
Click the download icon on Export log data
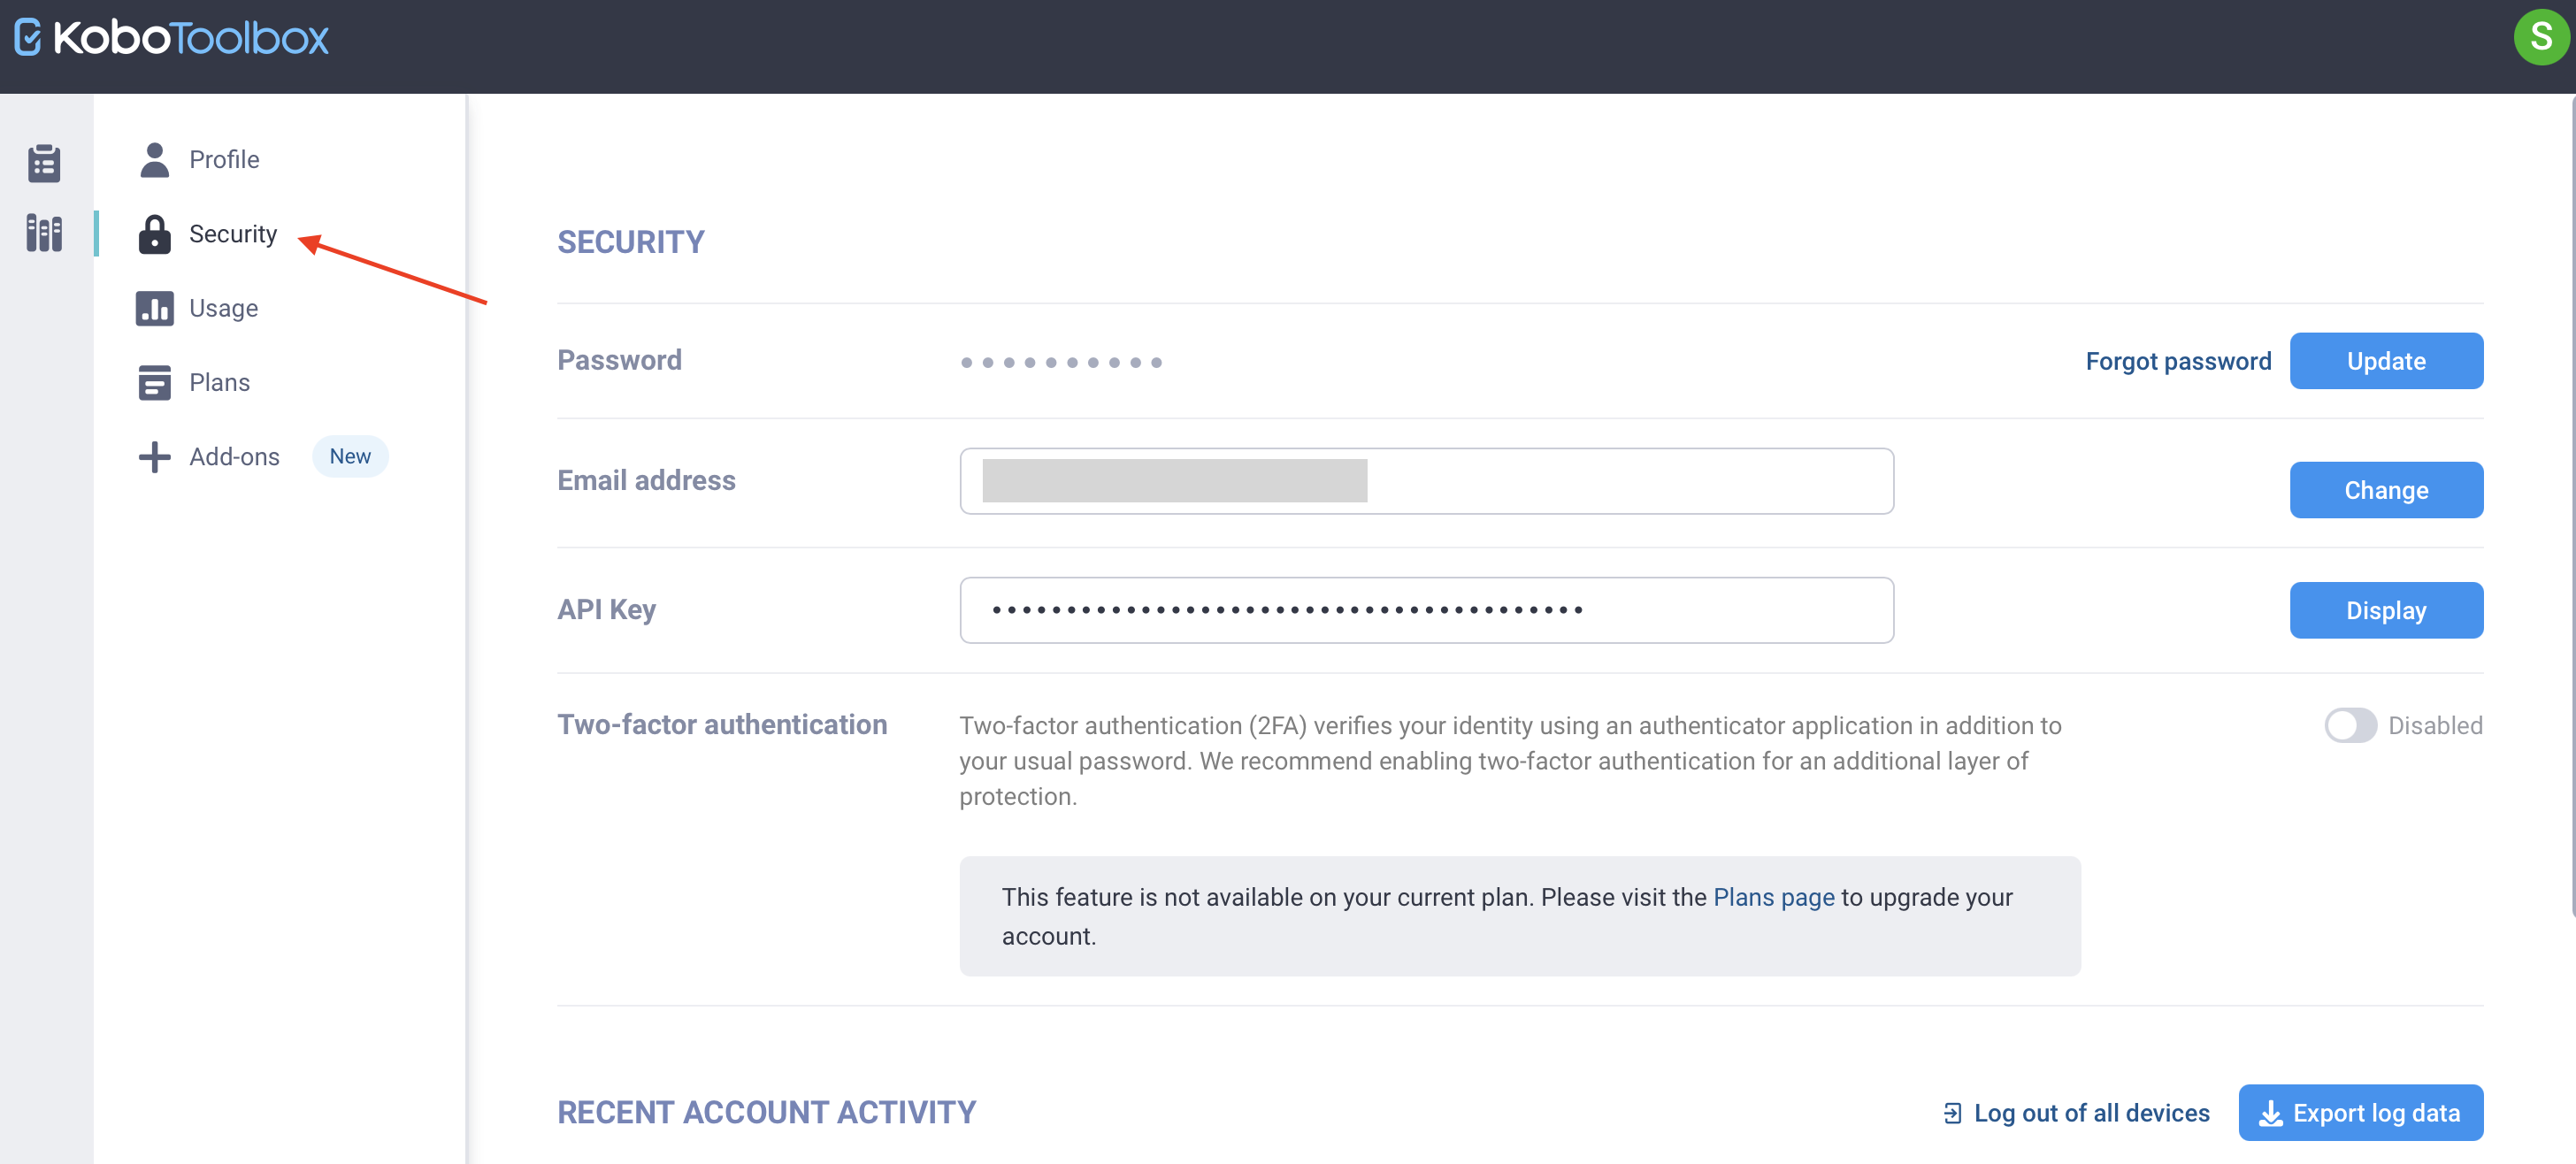[2270, 1112]
